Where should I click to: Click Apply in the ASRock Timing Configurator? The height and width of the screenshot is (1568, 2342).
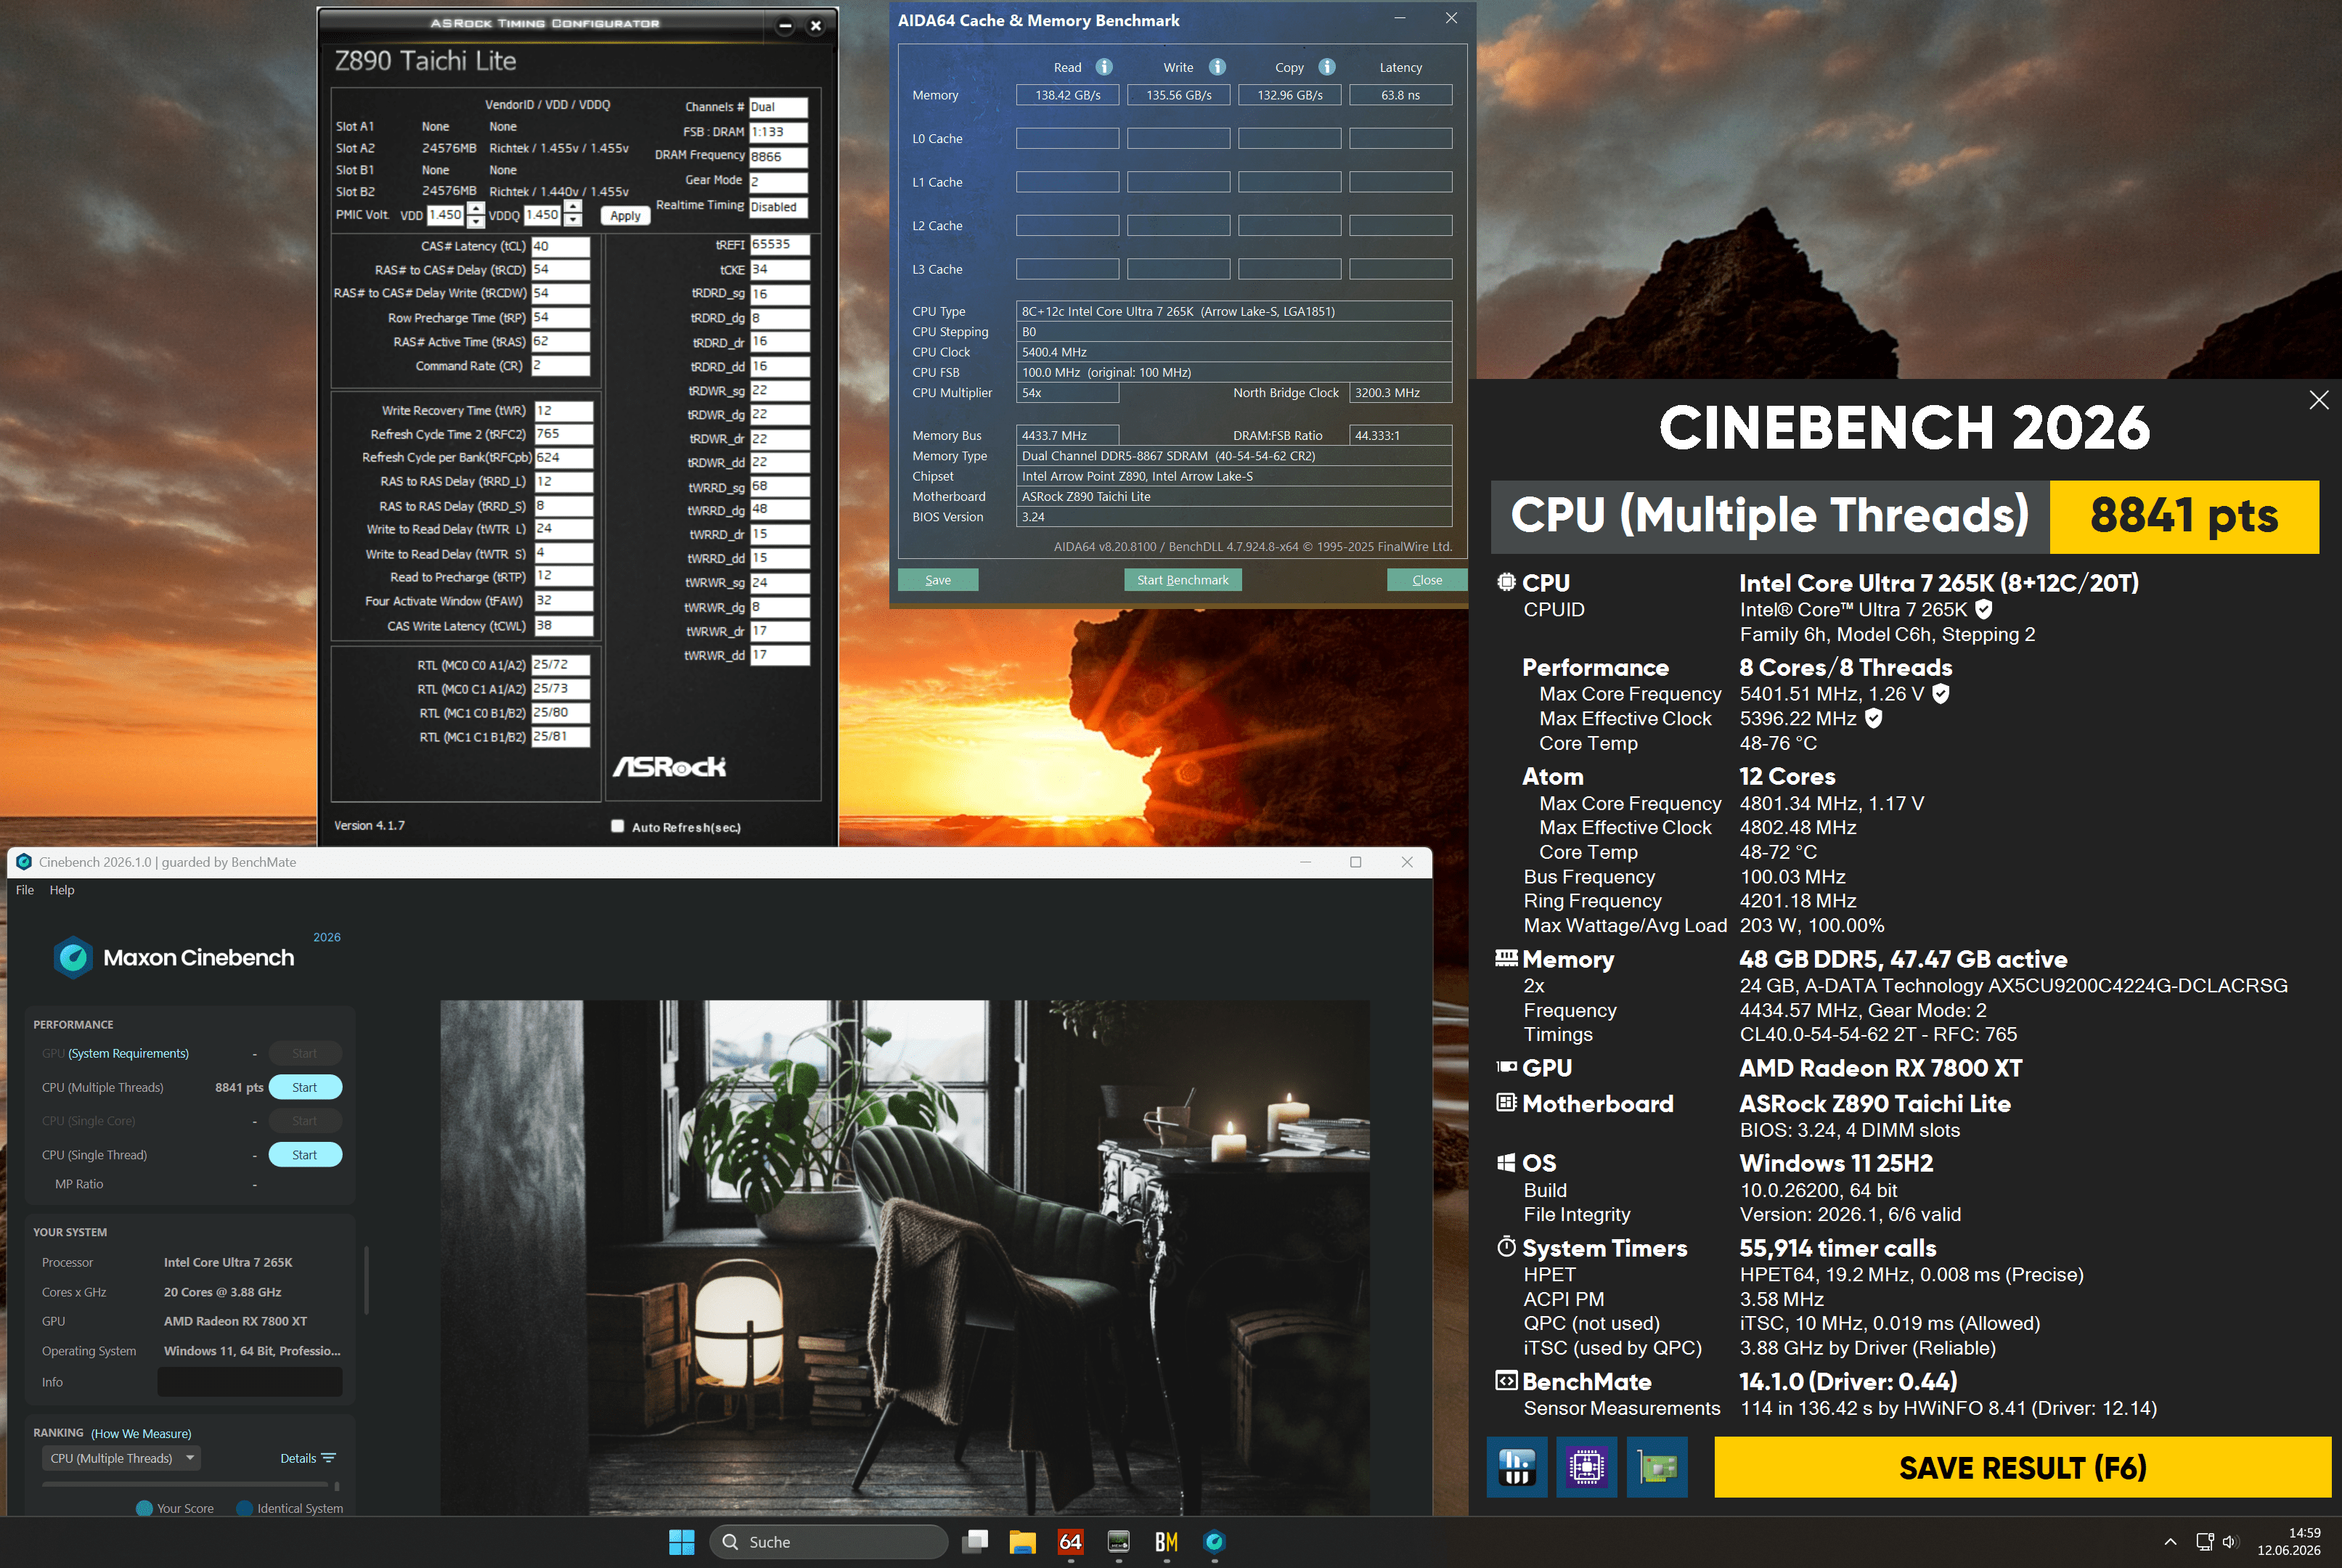pos(625,215)
